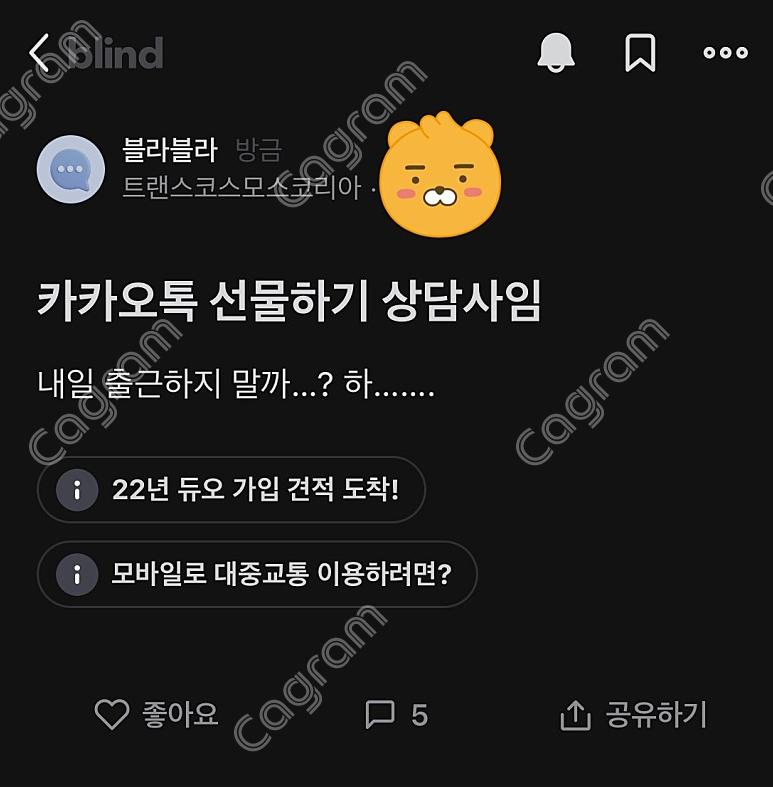This screenshot has height=787, width=773.
Task: Bookmark this post
Action: tap(640, 53)
